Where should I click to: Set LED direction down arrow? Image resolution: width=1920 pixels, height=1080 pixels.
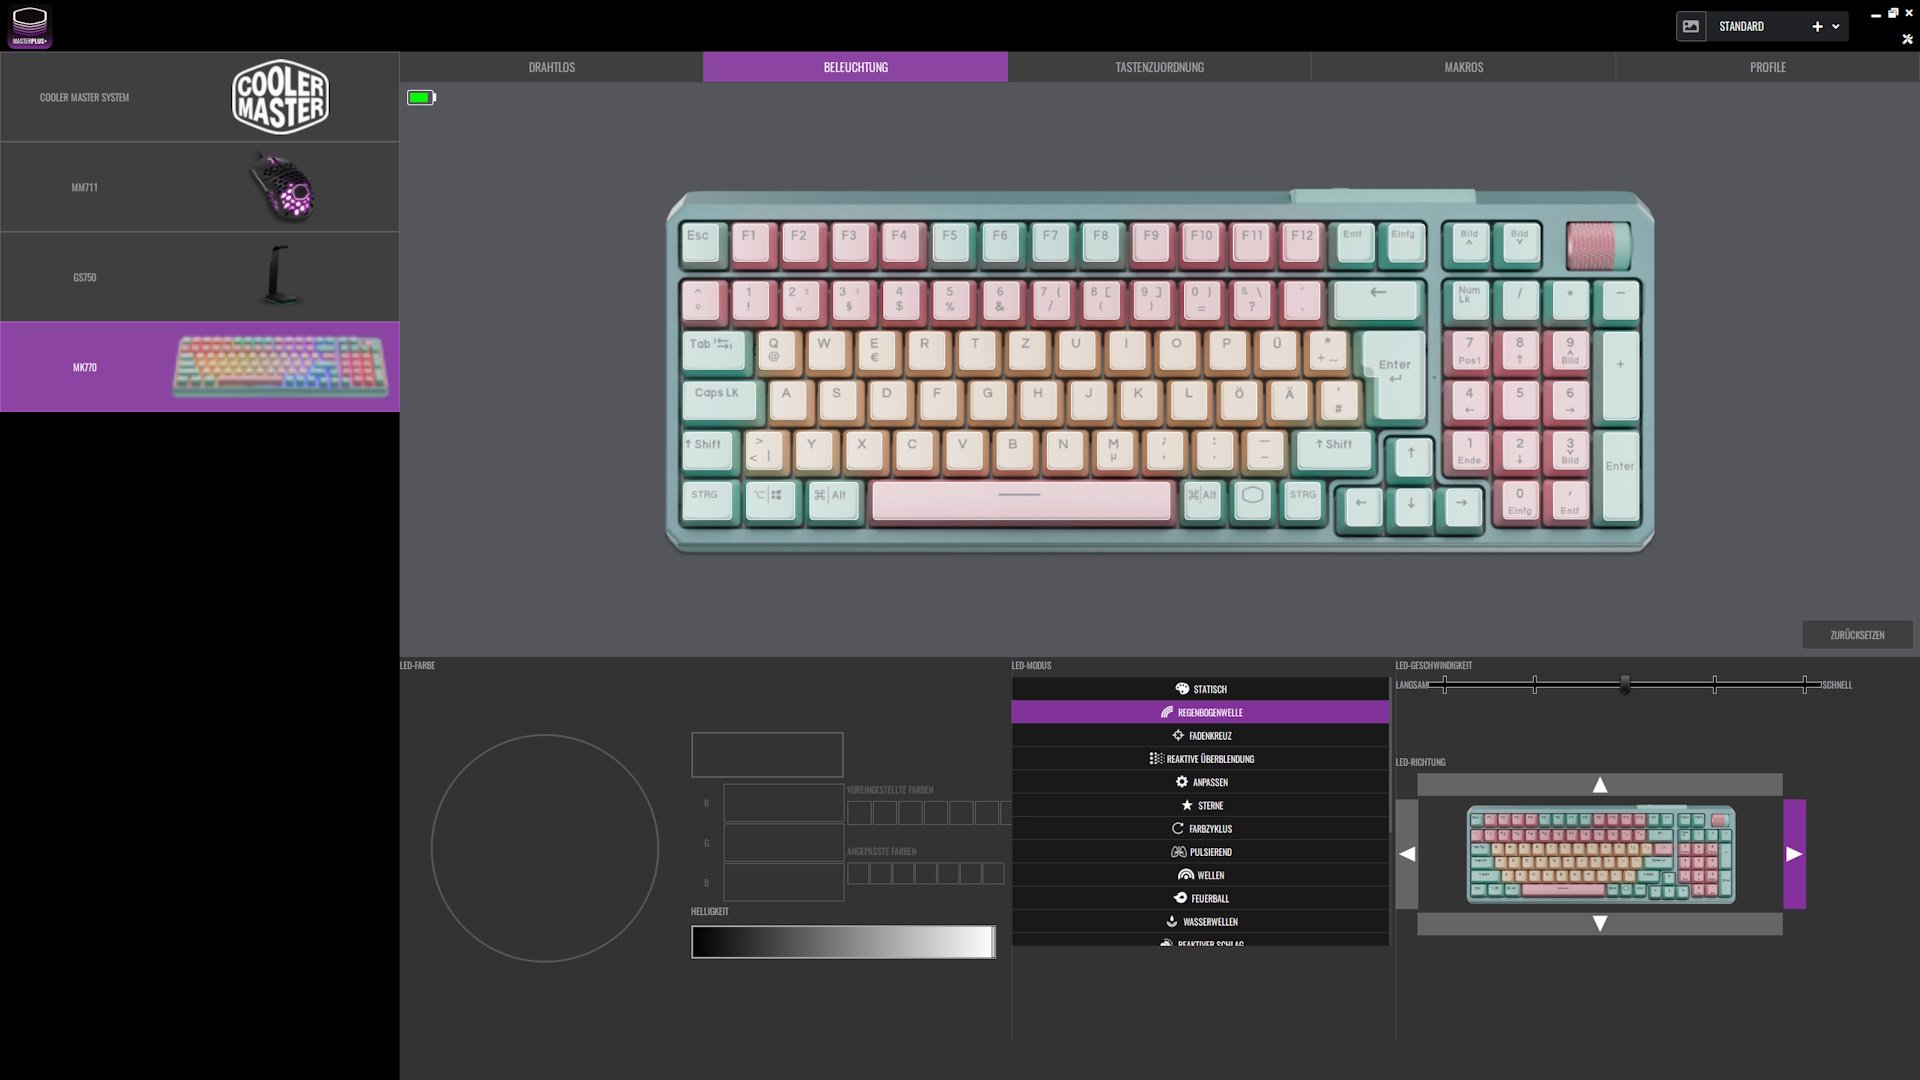coord(1600,923)
